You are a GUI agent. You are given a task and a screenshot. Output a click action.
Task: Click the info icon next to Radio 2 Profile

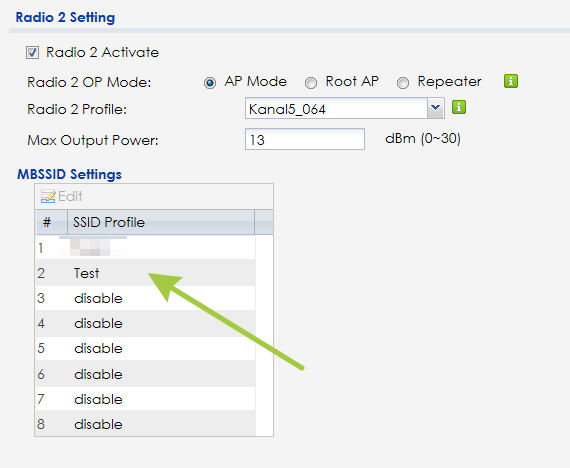(459, 107)
